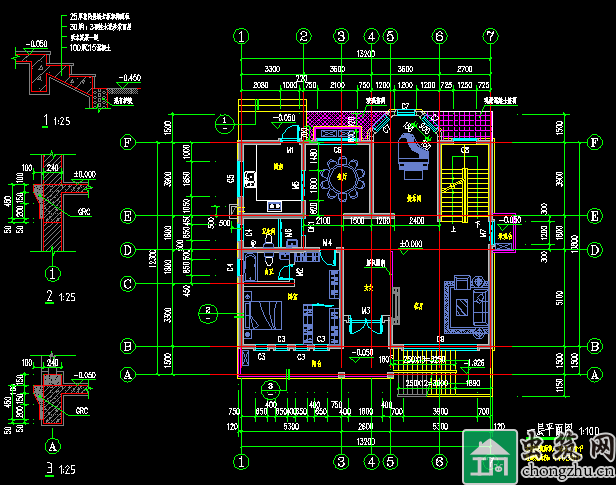The height and width of the screenshot is (485, 616).
Task: Click grid bubble A on the right side
Action: [x=596, y=375]
